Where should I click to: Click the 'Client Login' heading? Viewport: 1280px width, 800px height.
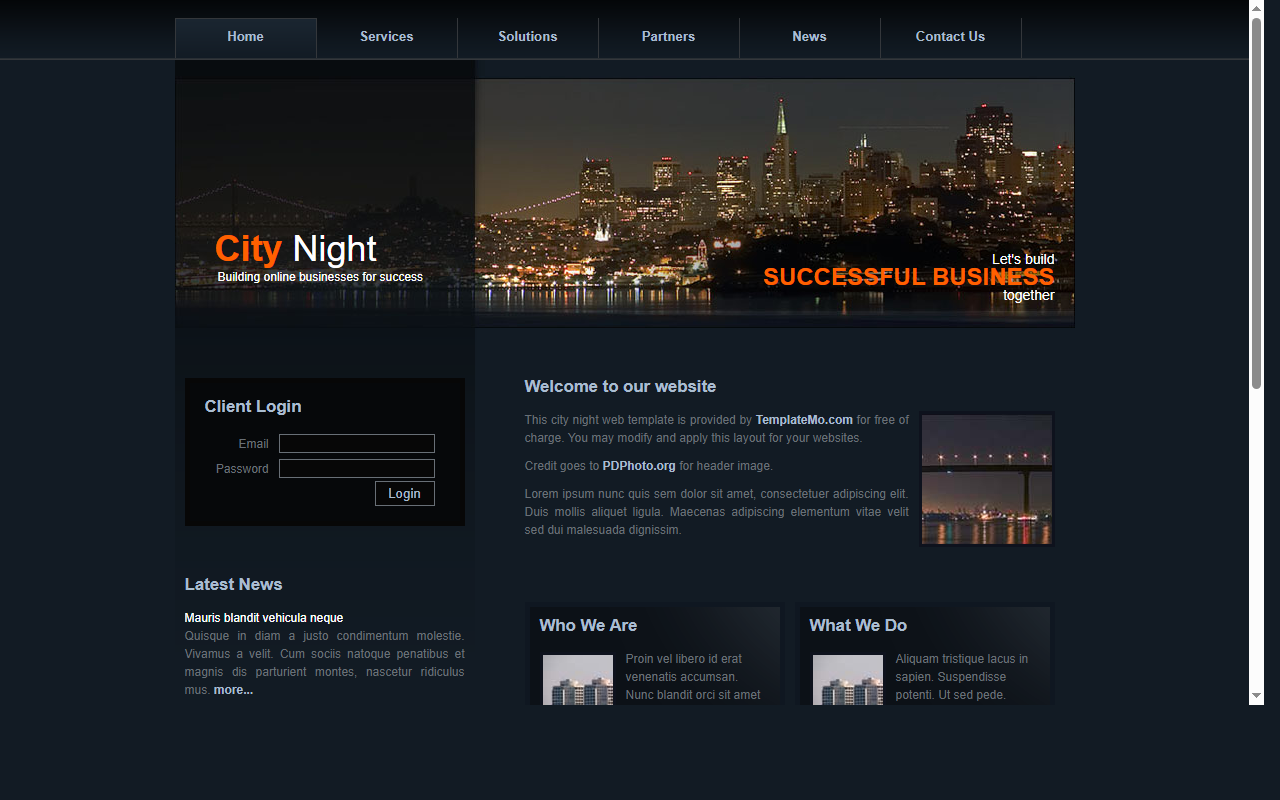(253, 407)
